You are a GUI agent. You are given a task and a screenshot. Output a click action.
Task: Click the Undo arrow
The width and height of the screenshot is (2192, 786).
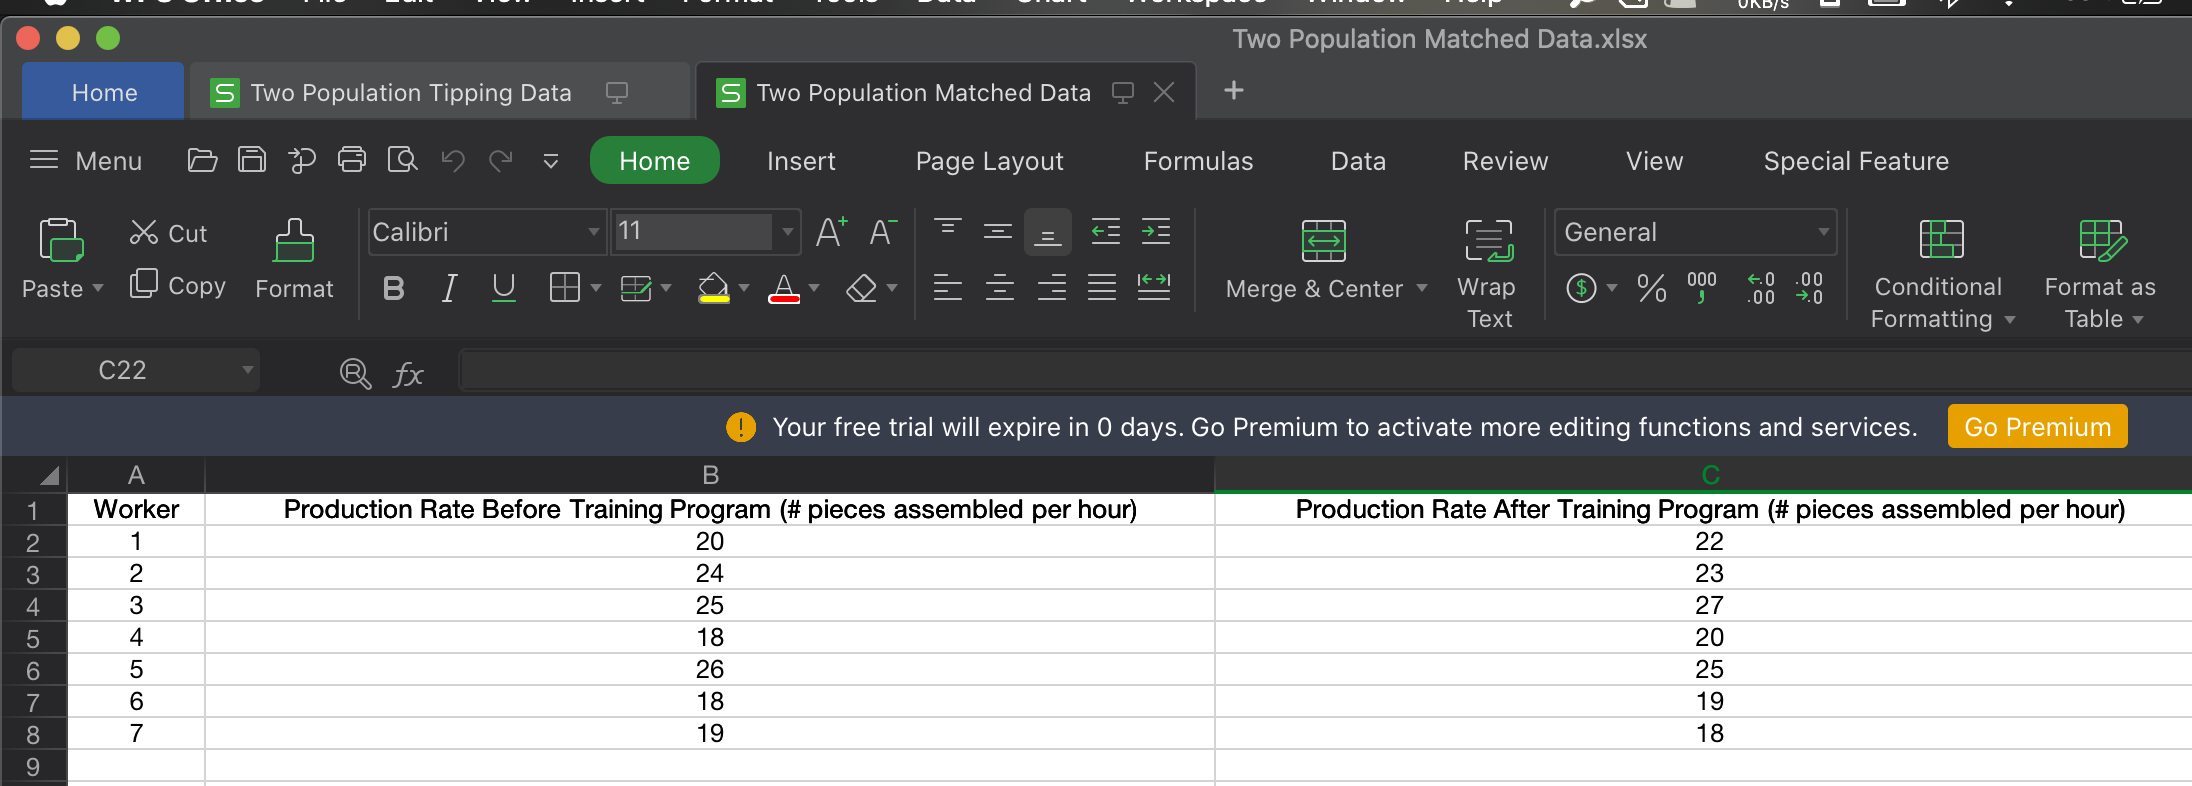coord(453,160)
